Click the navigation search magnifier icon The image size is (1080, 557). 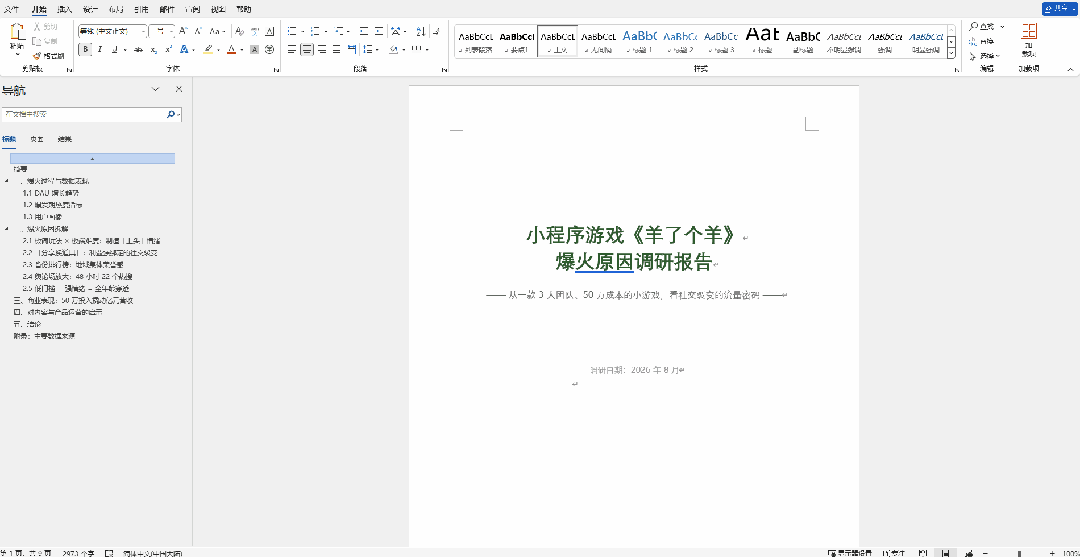(x=170, y=114)
